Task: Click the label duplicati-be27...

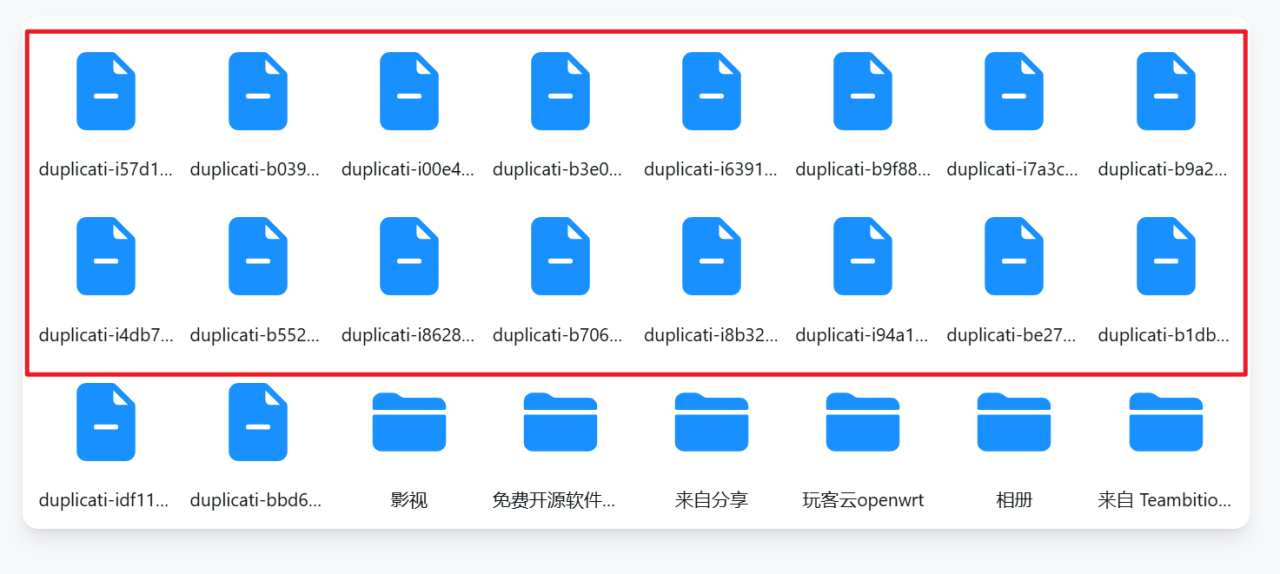Action: pyautogui.click(x=1014, y=335)
